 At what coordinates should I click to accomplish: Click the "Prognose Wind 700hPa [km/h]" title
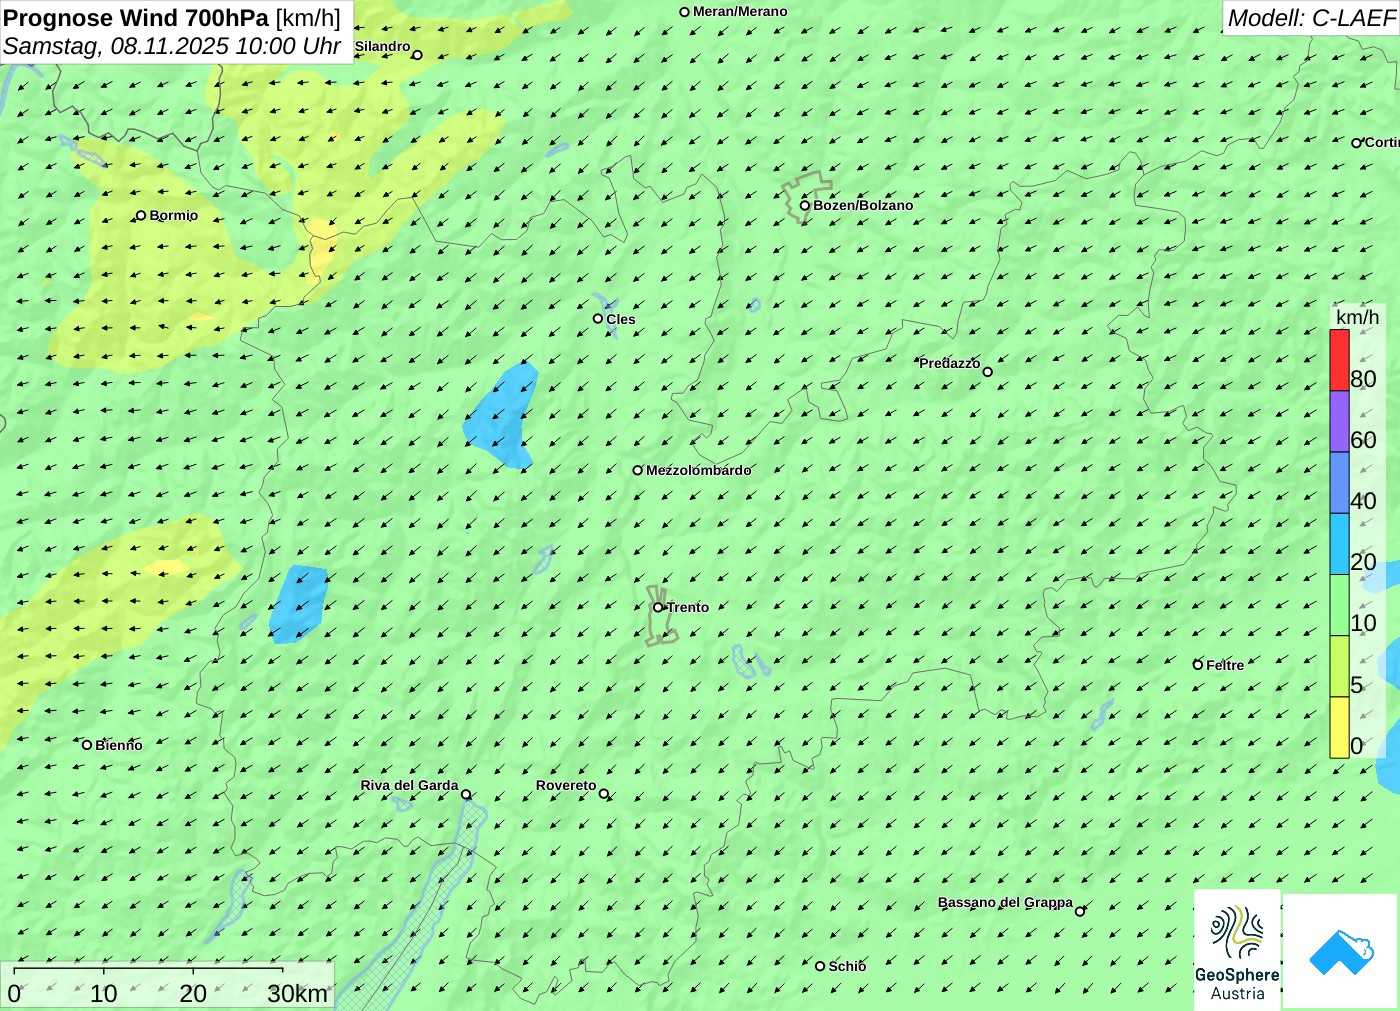(x=172, y=18)
